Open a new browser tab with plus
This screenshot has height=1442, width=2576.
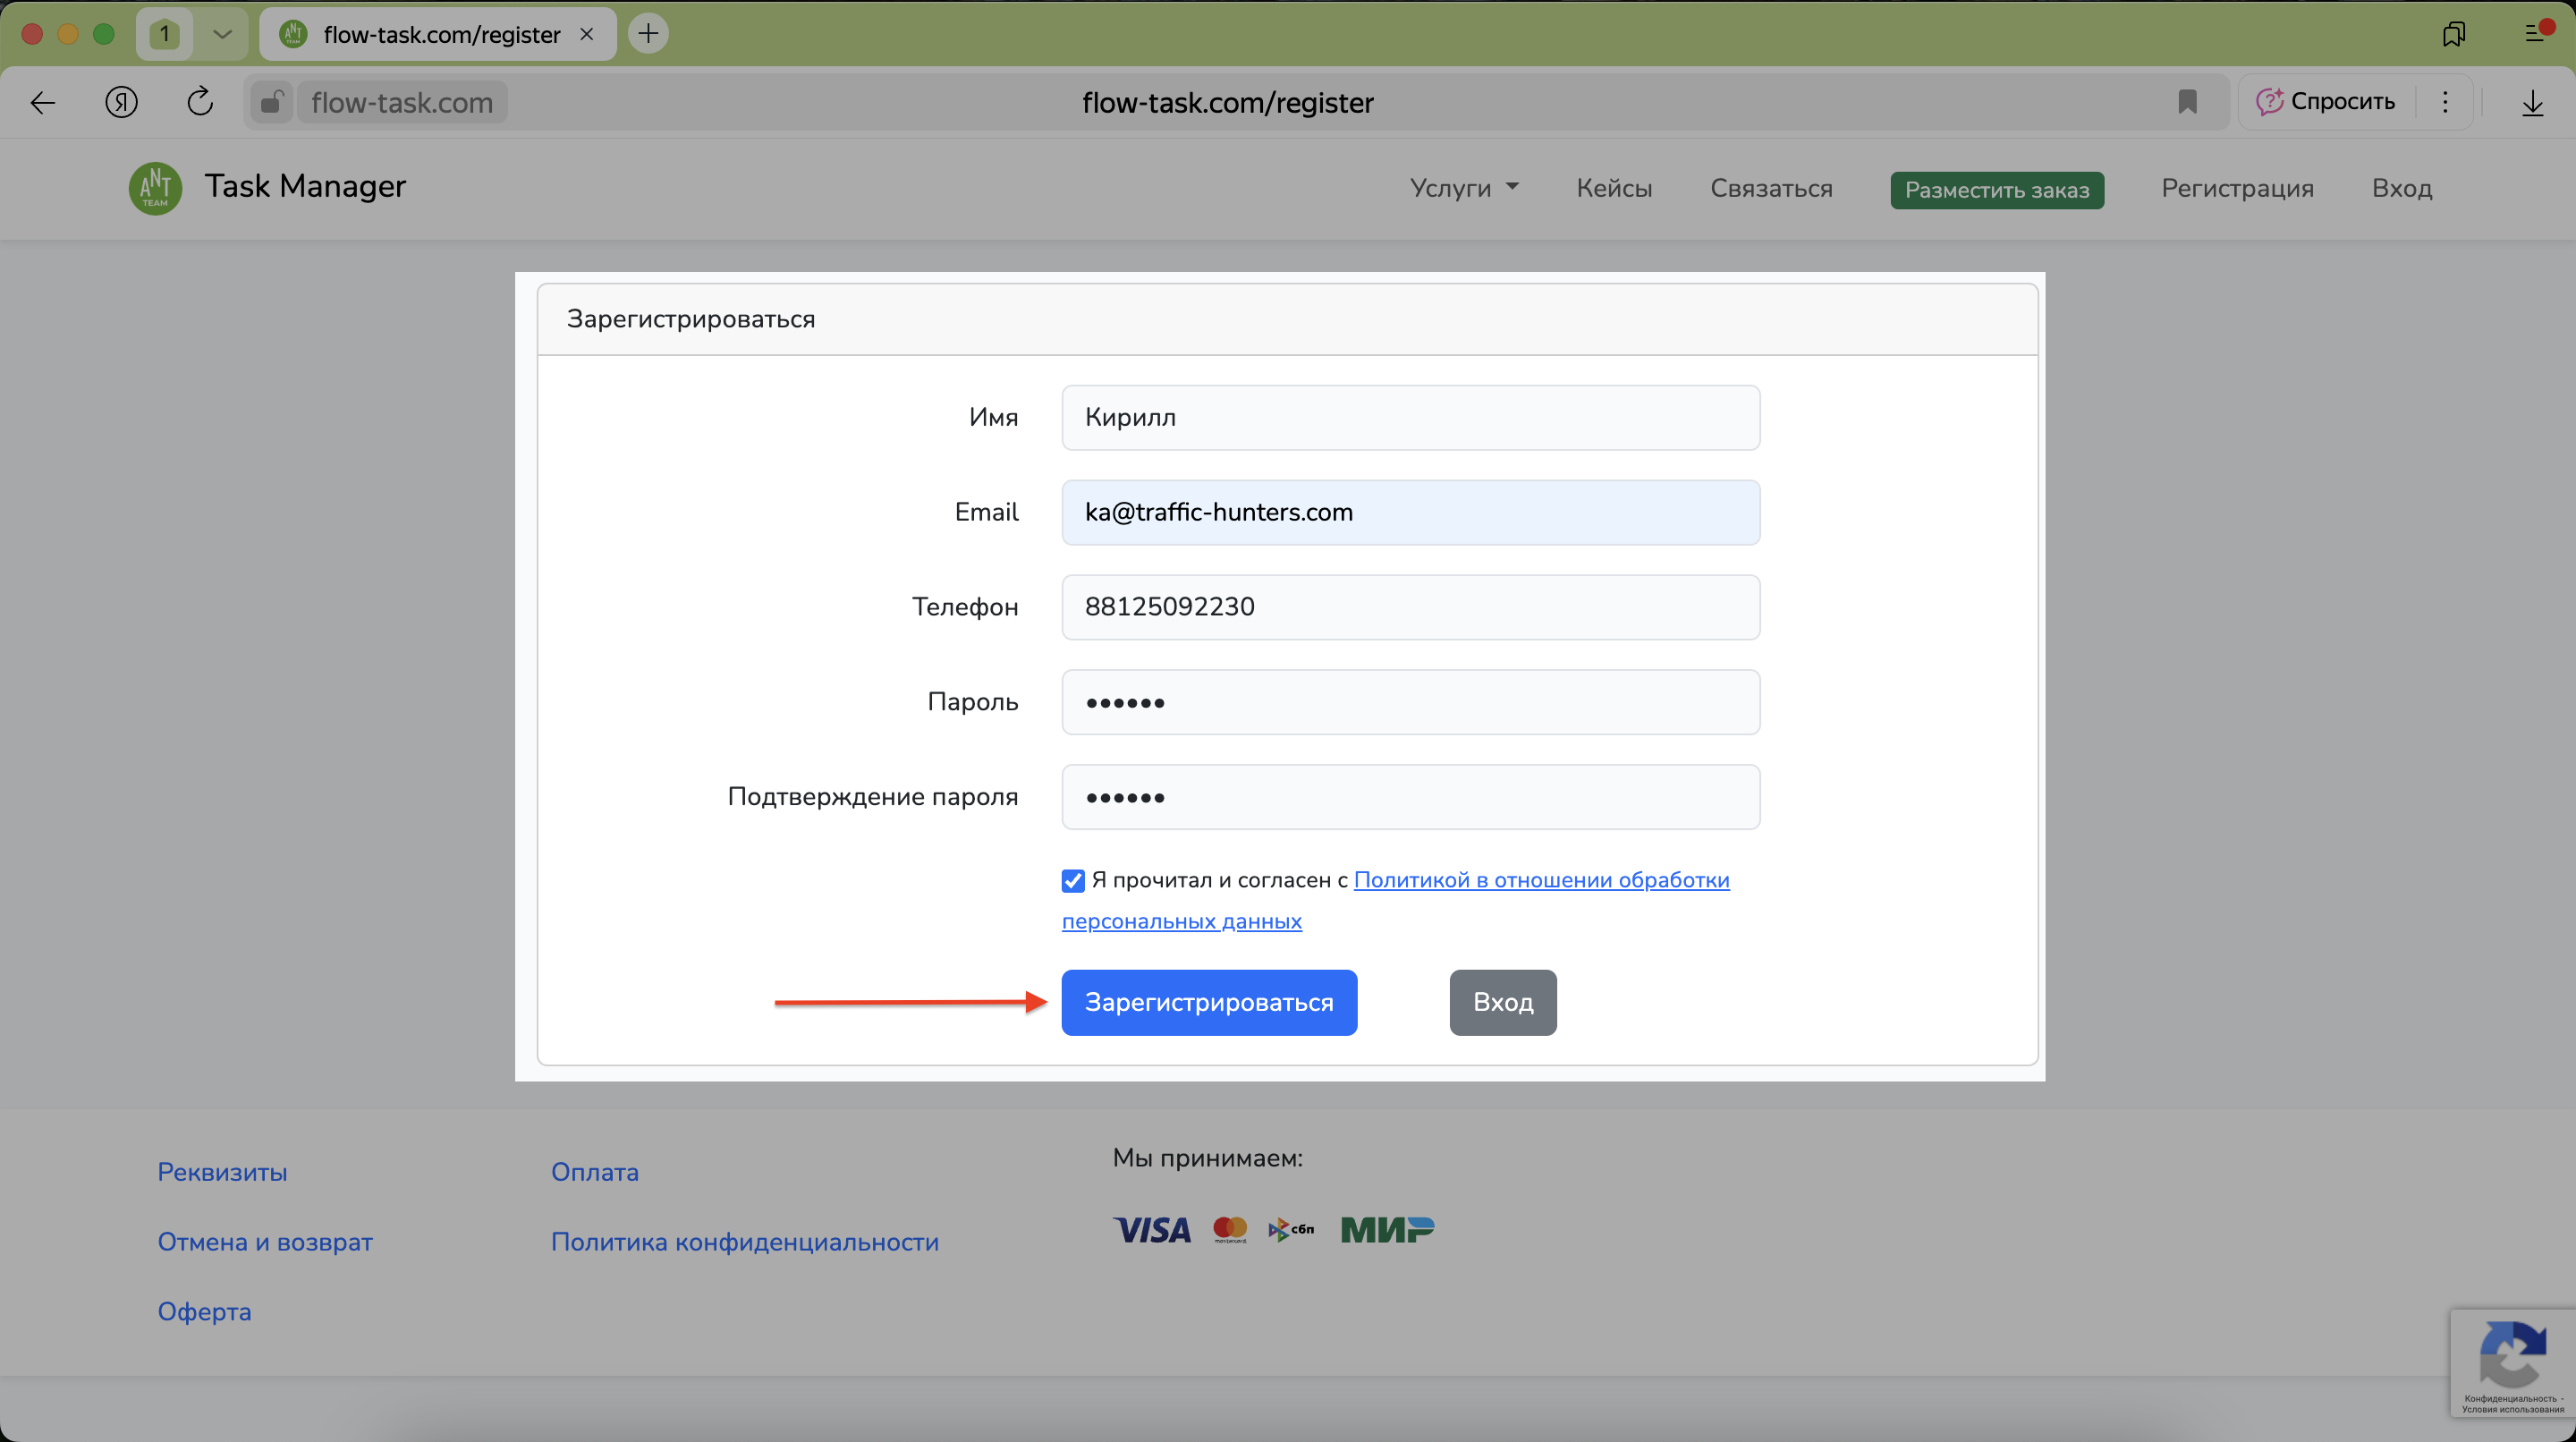click(x=648, y=34)
